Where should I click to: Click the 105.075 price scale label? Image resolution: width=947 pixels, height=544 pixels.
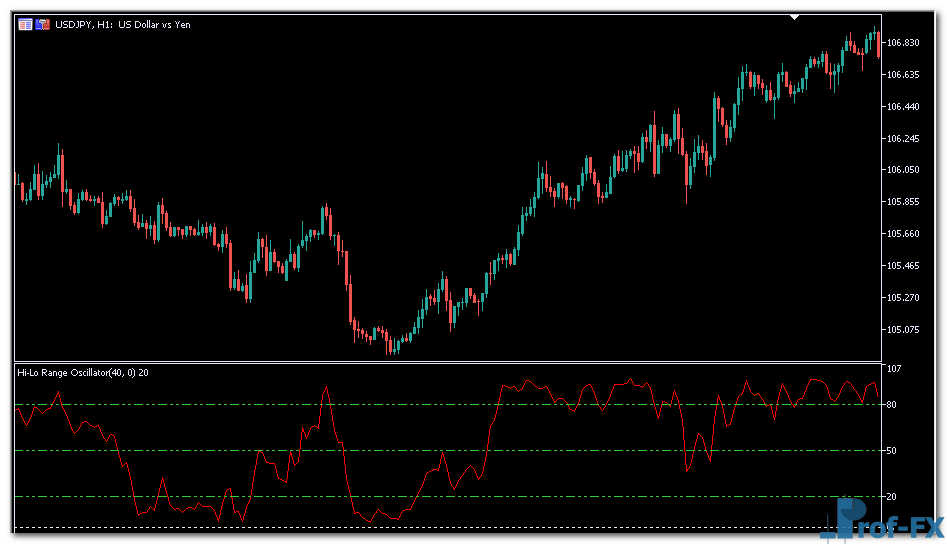[x=903, y=330]
